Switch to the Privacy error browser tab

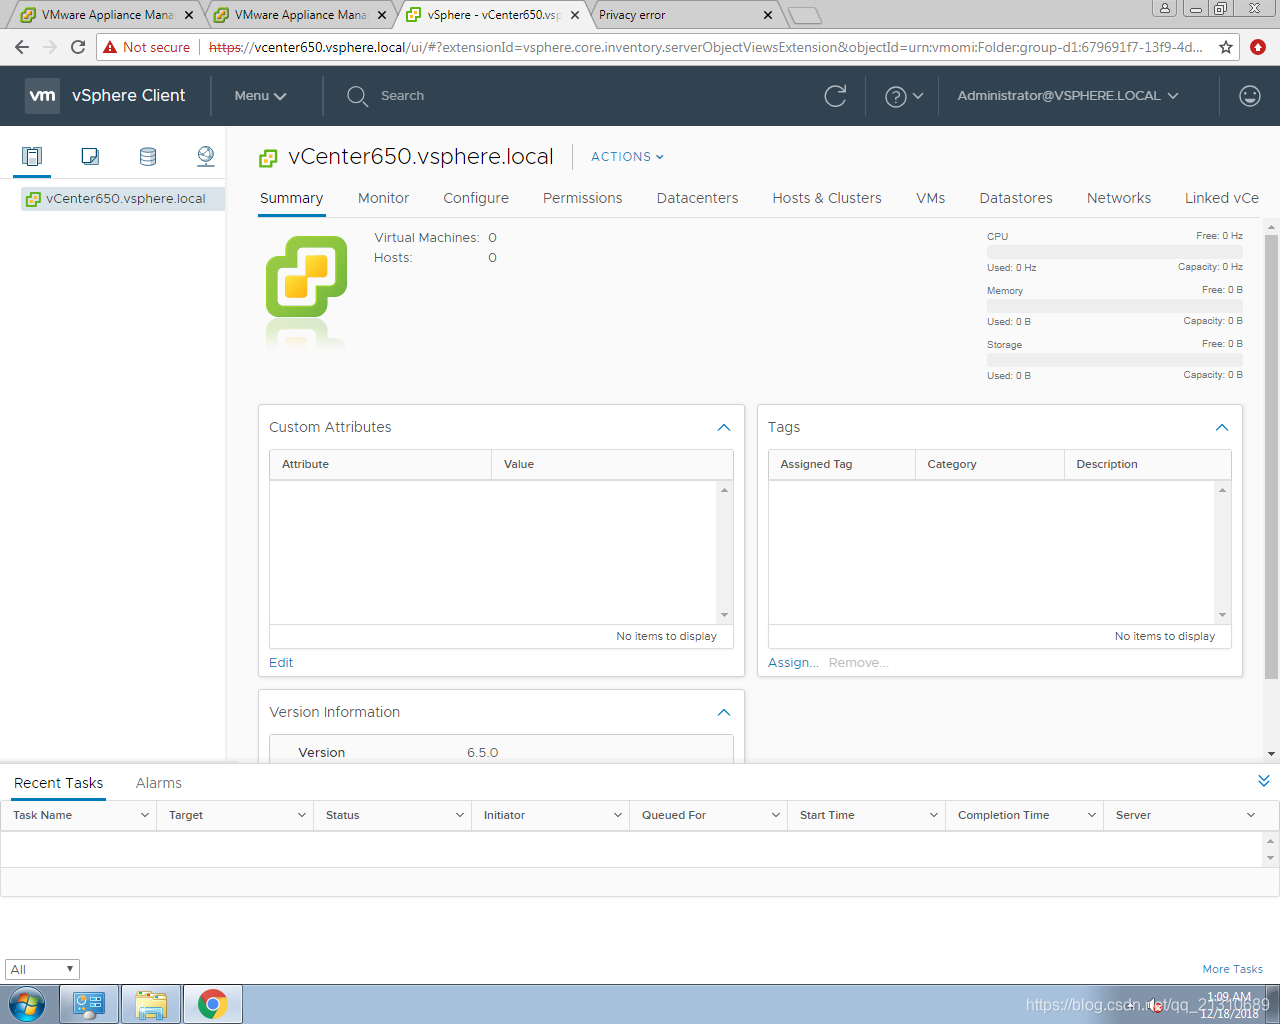pyautogui.click(x=684, y=15)
